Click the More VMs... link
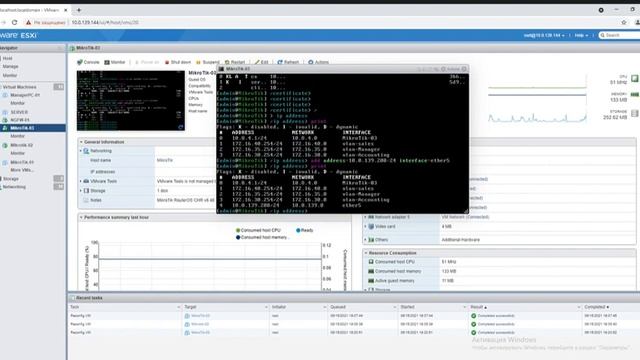Viewport: 640px width, 360px height. (x=22, y=170)
